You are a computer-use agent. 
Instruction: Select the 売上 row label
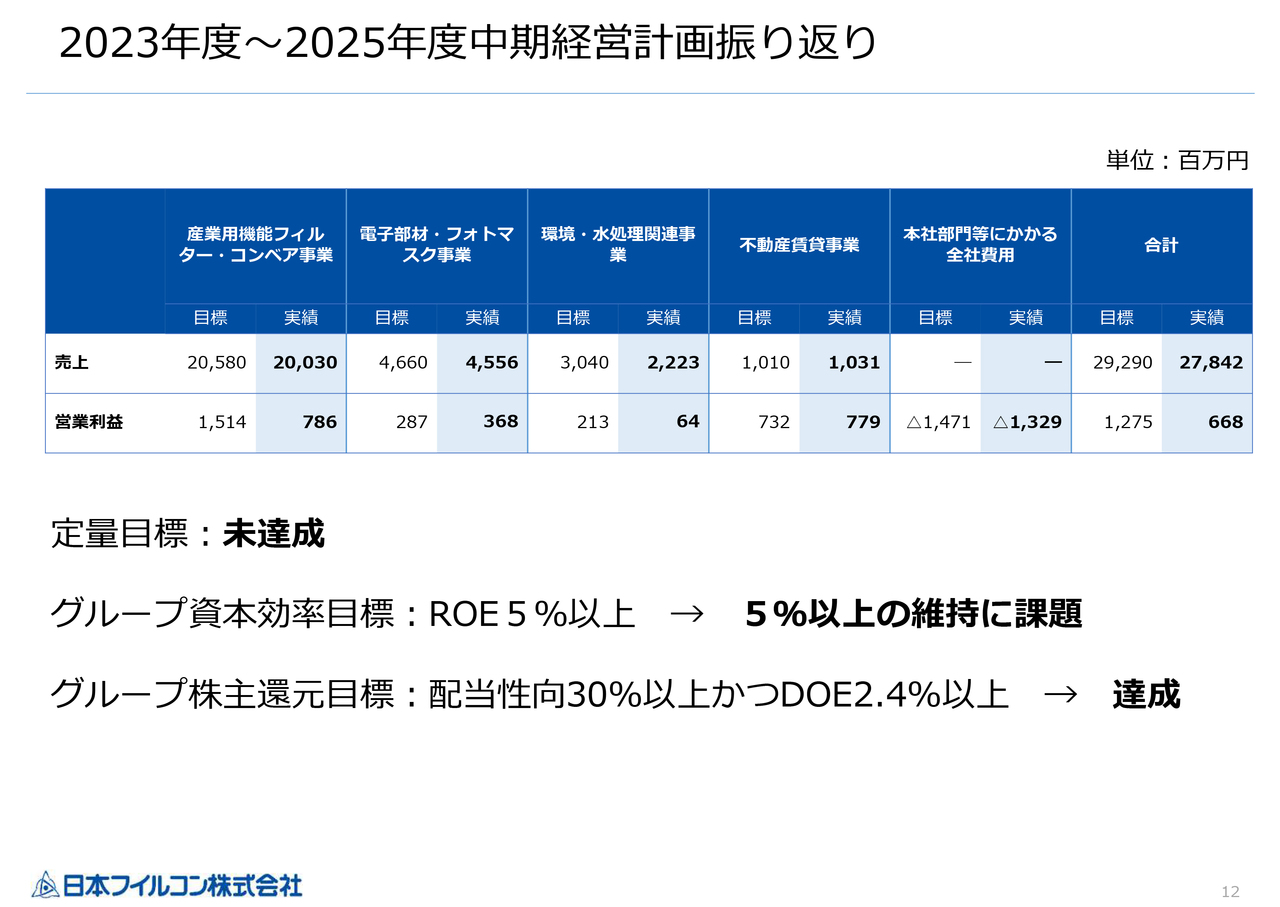click(x=72, y=363)
